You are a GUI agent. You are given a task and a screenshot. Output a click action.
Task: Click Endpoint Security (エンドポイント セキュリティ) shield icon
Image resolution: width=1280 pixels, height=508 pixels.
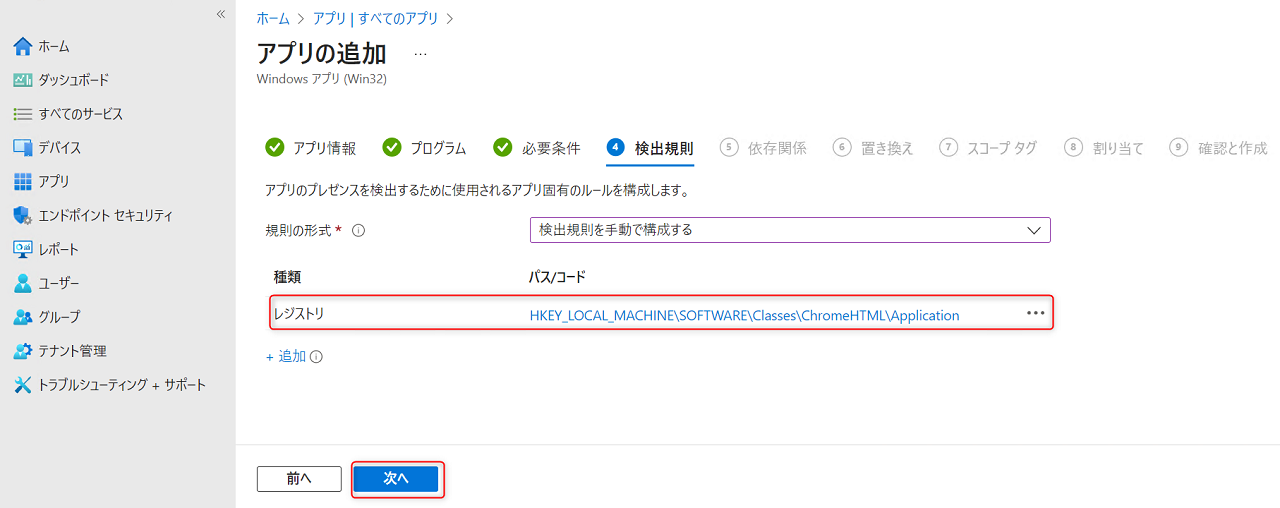[x=22, y=215]
